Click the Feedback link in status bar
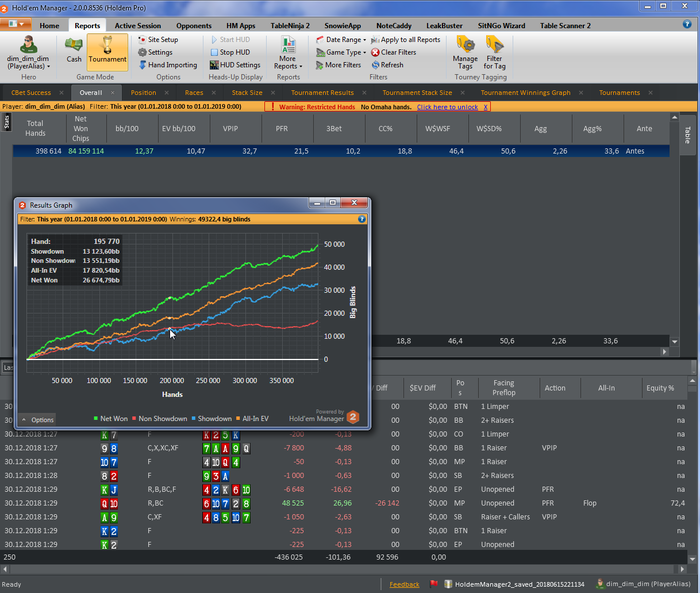 click(404, 584)
